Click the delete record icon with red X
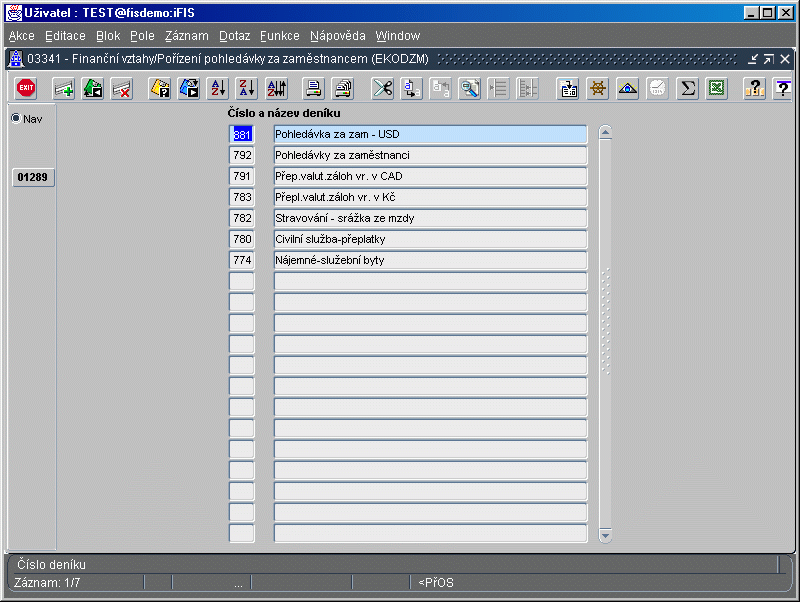Screen dimensions: 800x602 [122, 89]
